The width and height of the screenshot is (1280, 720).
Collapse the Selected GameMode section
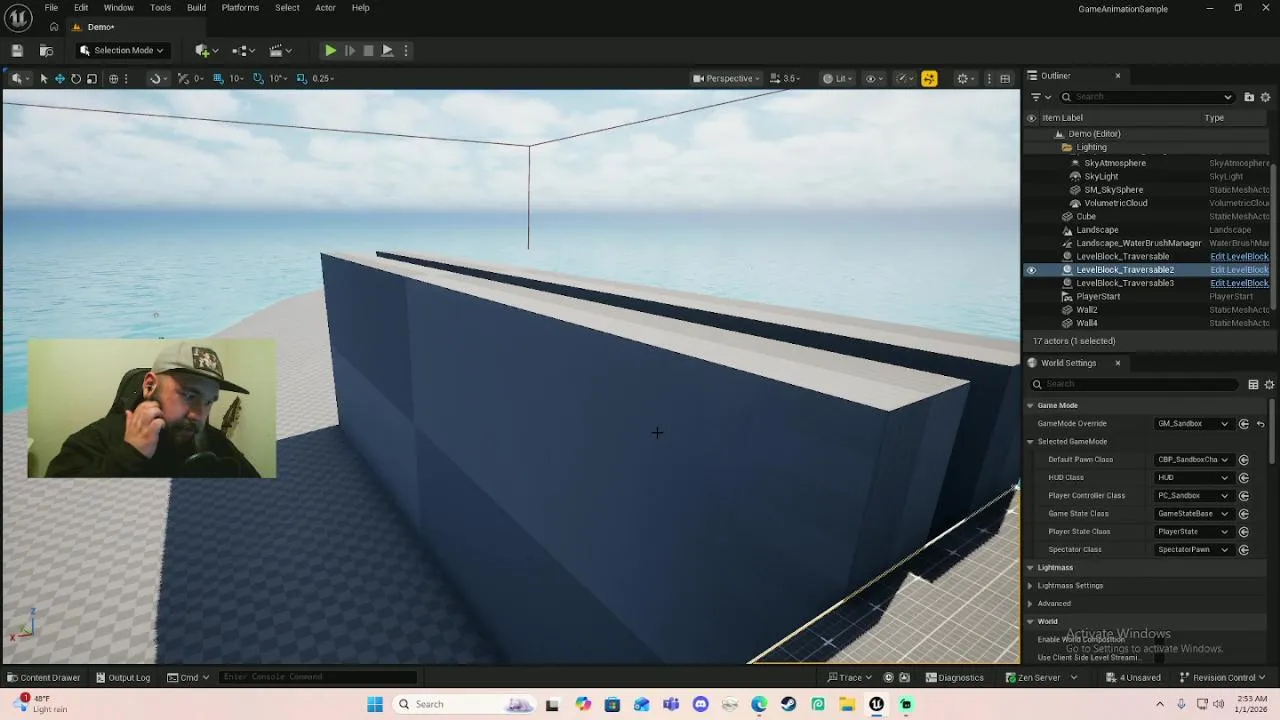1030,442
